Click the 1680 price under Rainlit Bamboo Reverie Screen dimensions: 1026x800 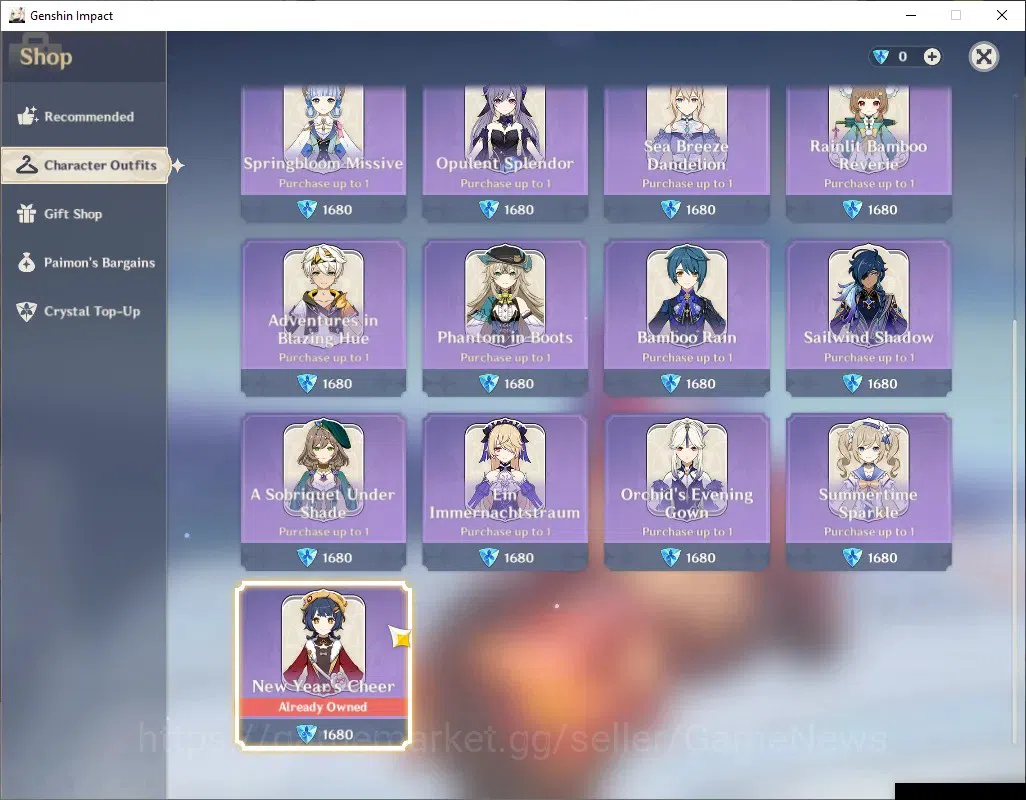(882, 210)
